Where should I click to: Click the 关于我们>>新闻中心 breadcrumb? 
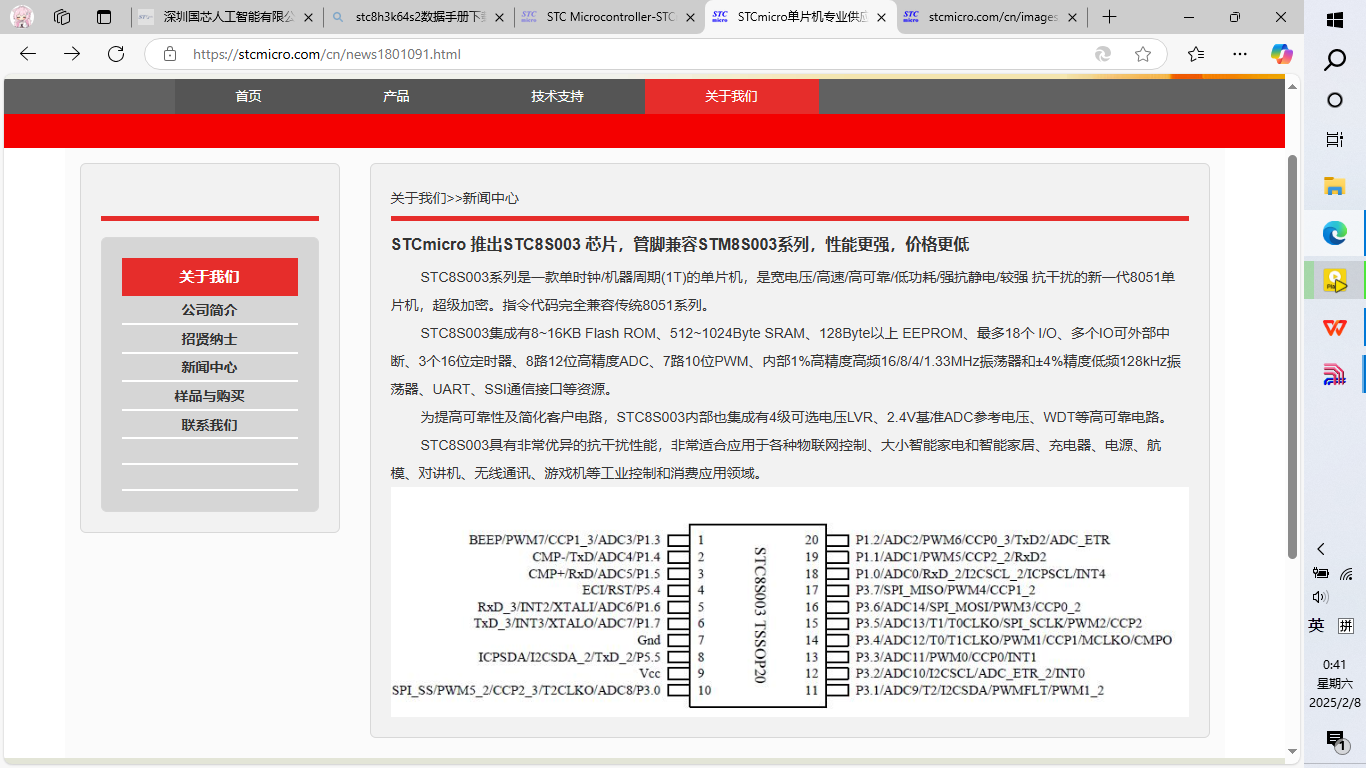(x=454, y=198)
